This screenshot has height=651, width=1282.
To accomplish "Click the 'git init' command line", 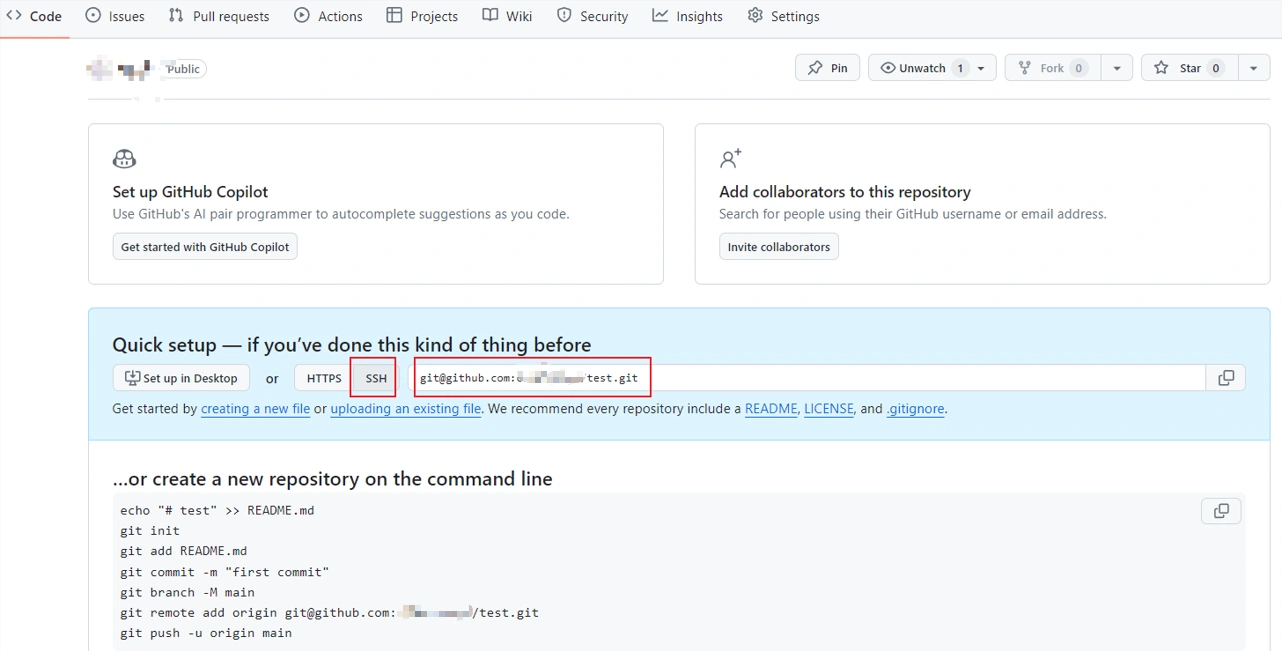I will (x=150, y=531).
